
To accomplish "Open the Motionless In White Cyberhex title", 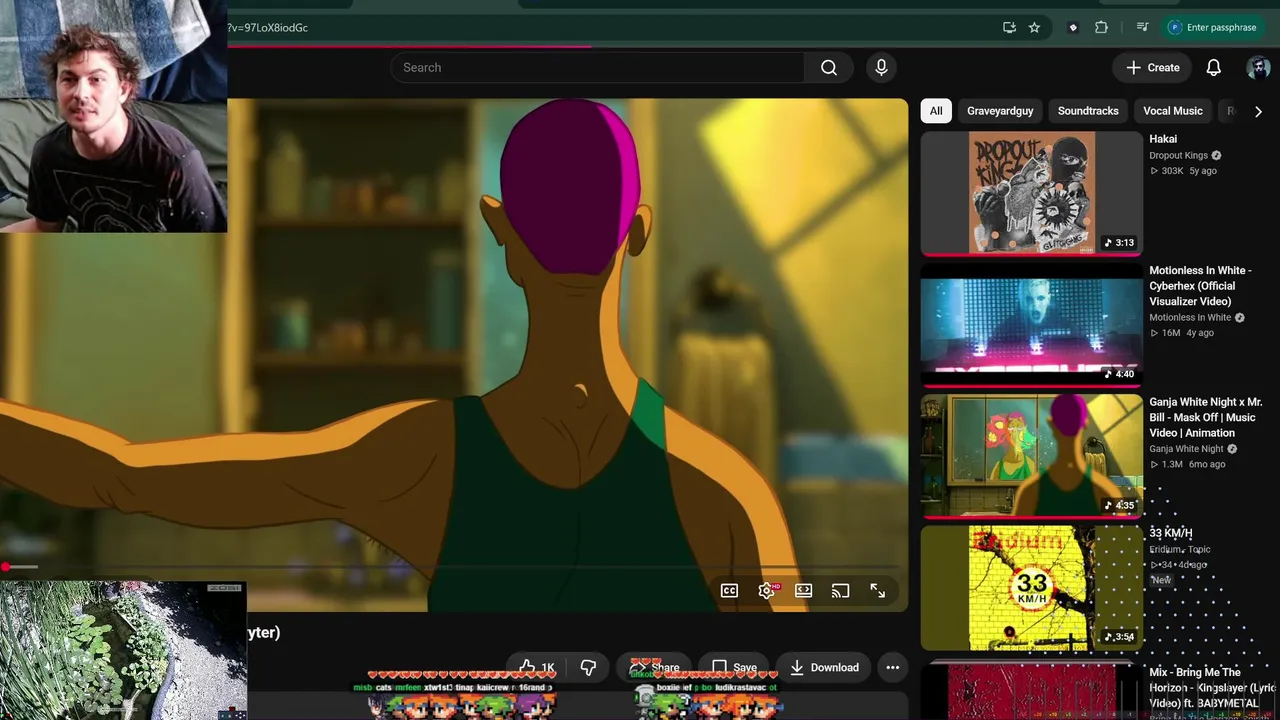I will pyautogui.click(x=1200, y=286).
